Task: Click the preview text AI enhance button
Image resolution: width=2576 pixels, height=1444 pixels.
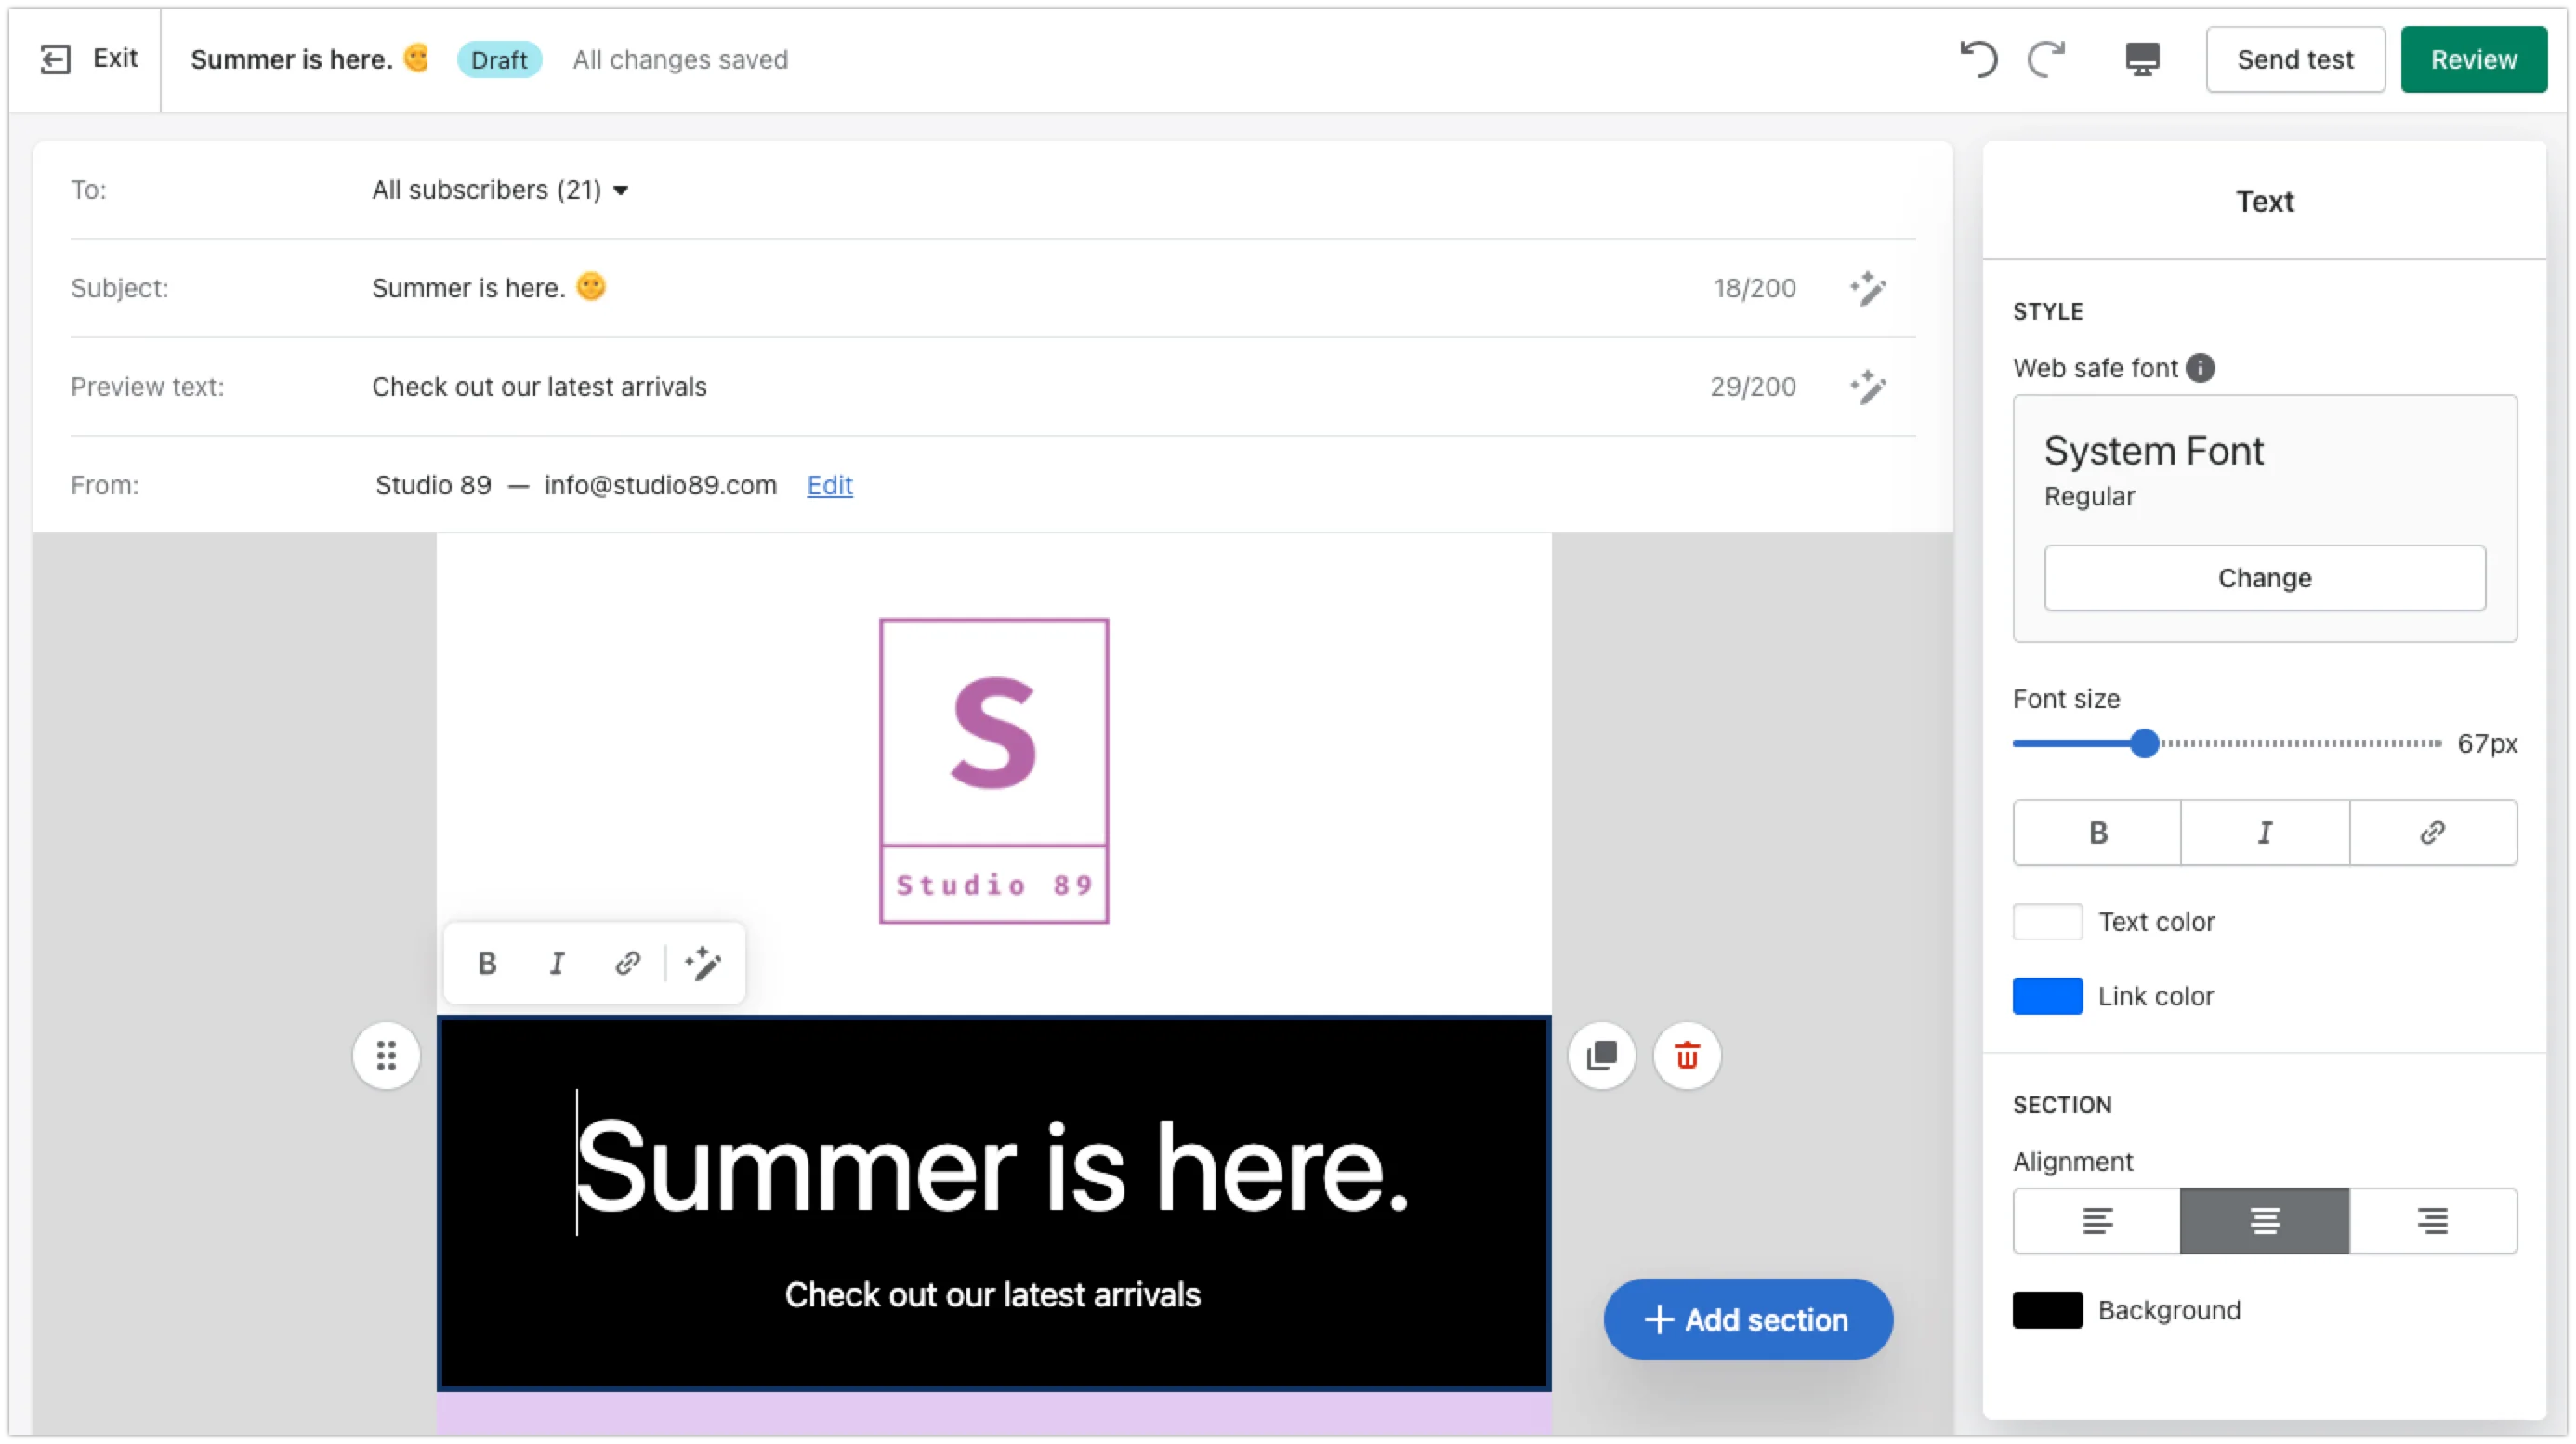Action: point(1868,387)
